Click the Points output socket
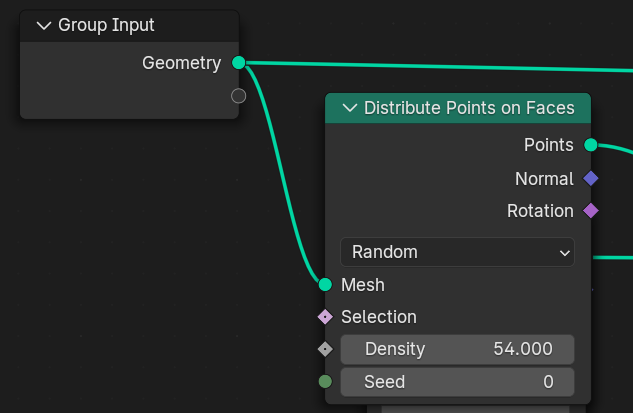633x413 pixels. pos(591,145)
